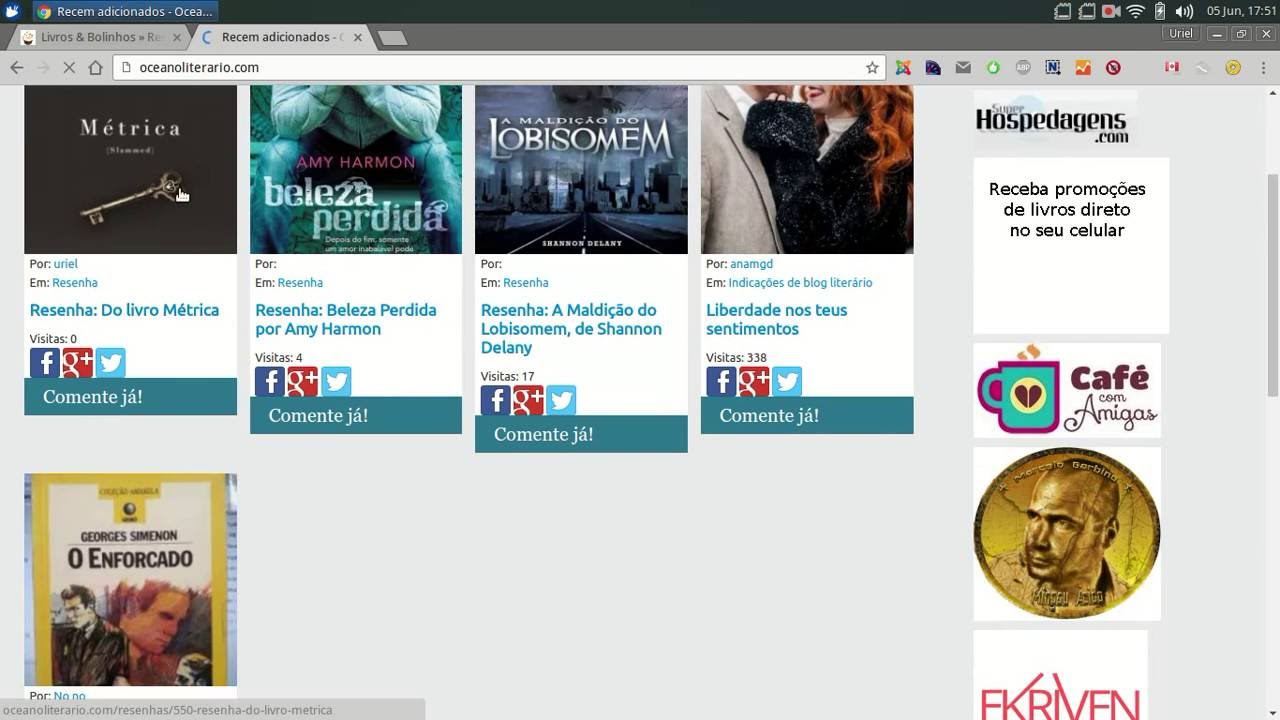Click 'Comente já!' under Beleza Perdida

point(356,415)
